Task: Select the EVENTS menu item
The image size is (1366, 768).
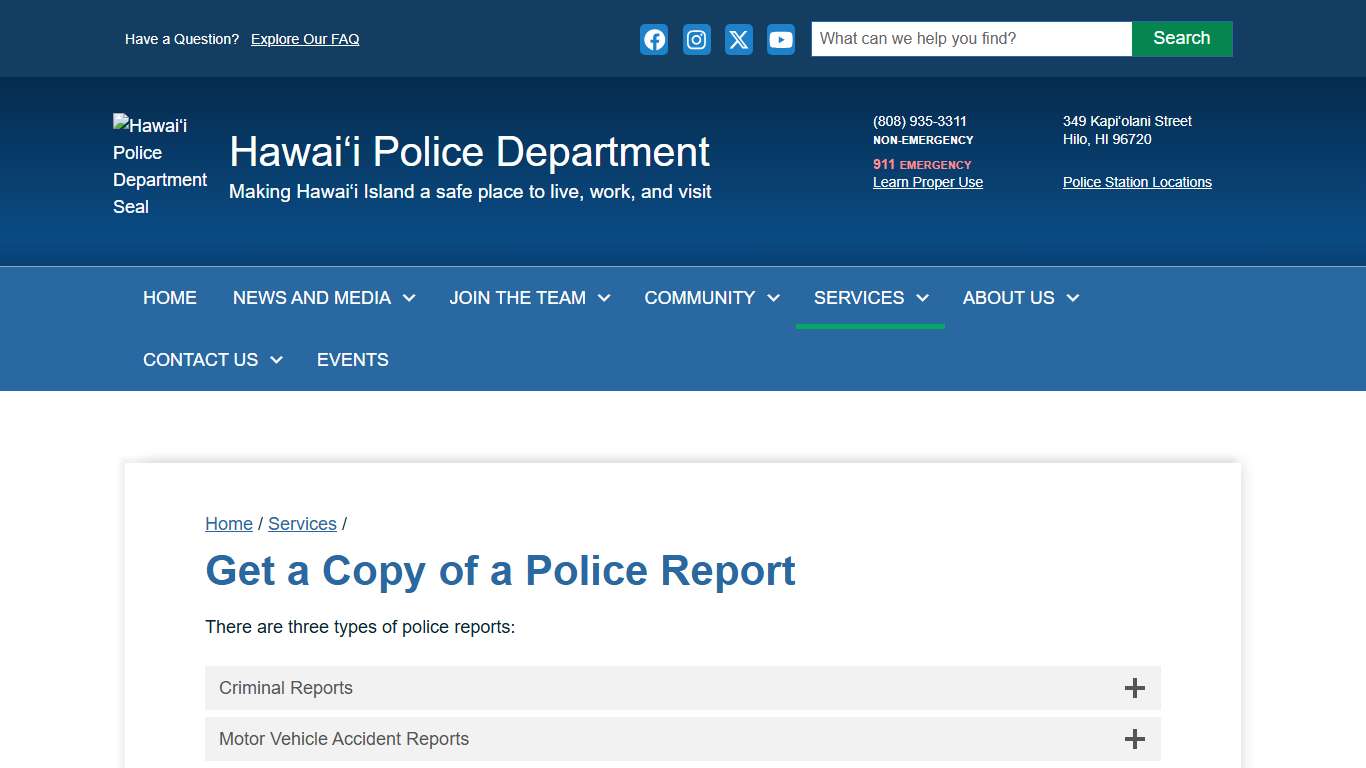Action: tap(352, 359)
